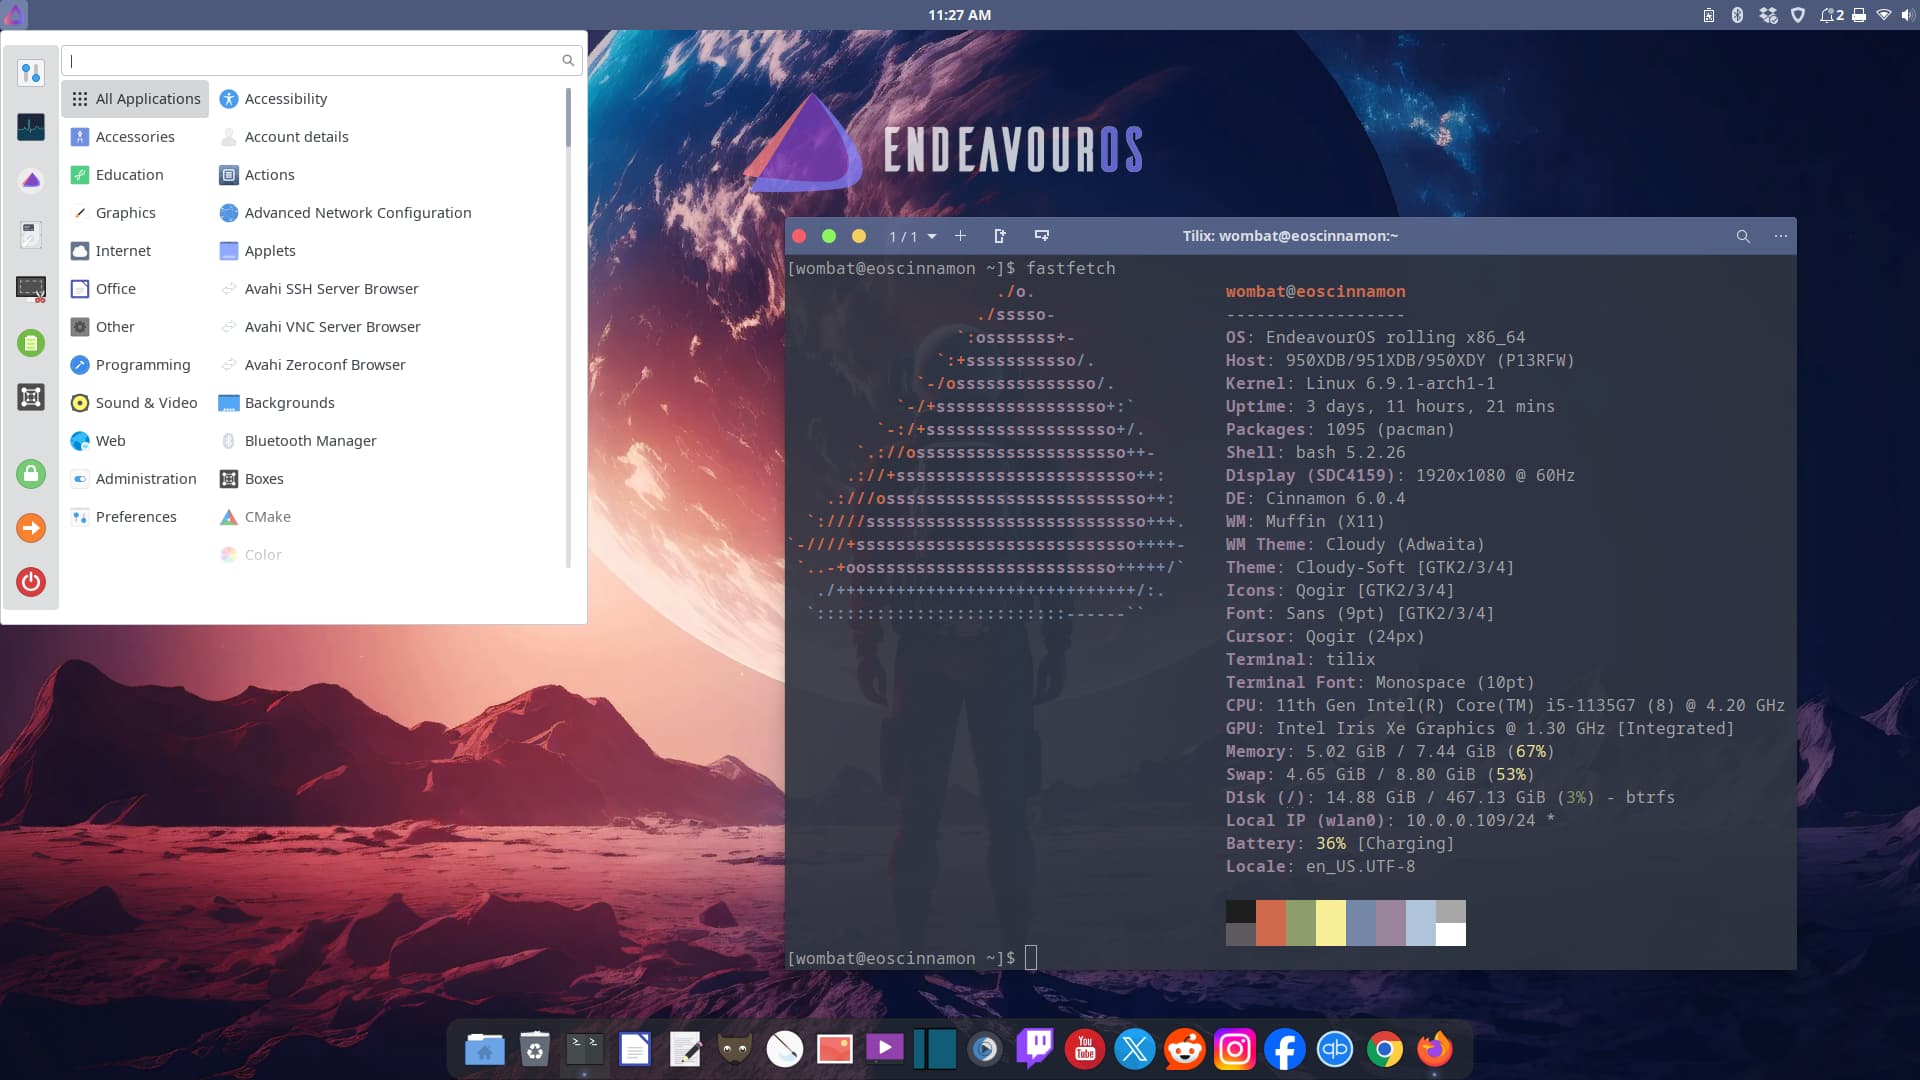Launch qBittorrent from the dock
Viewport: 1920px width, 1080px height.
click(1335, 1049)
